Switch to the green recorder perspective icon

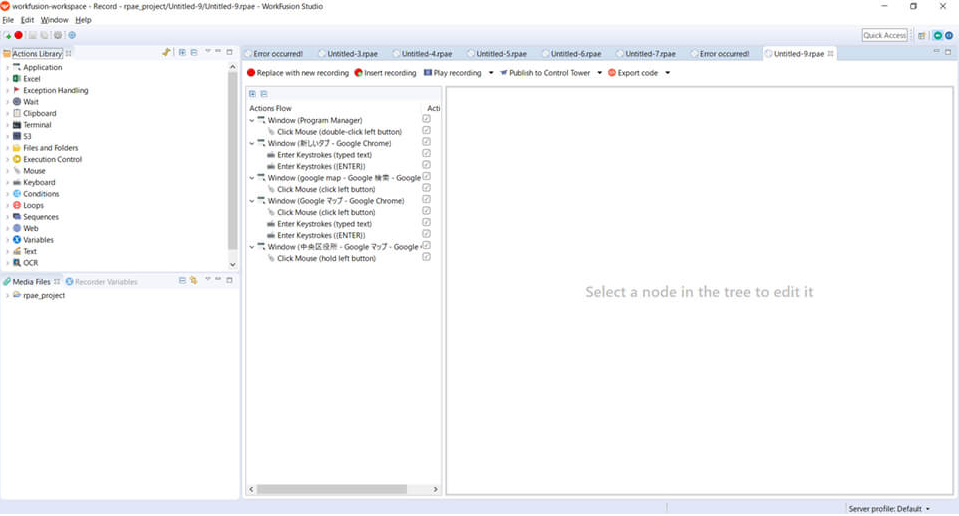938,35
